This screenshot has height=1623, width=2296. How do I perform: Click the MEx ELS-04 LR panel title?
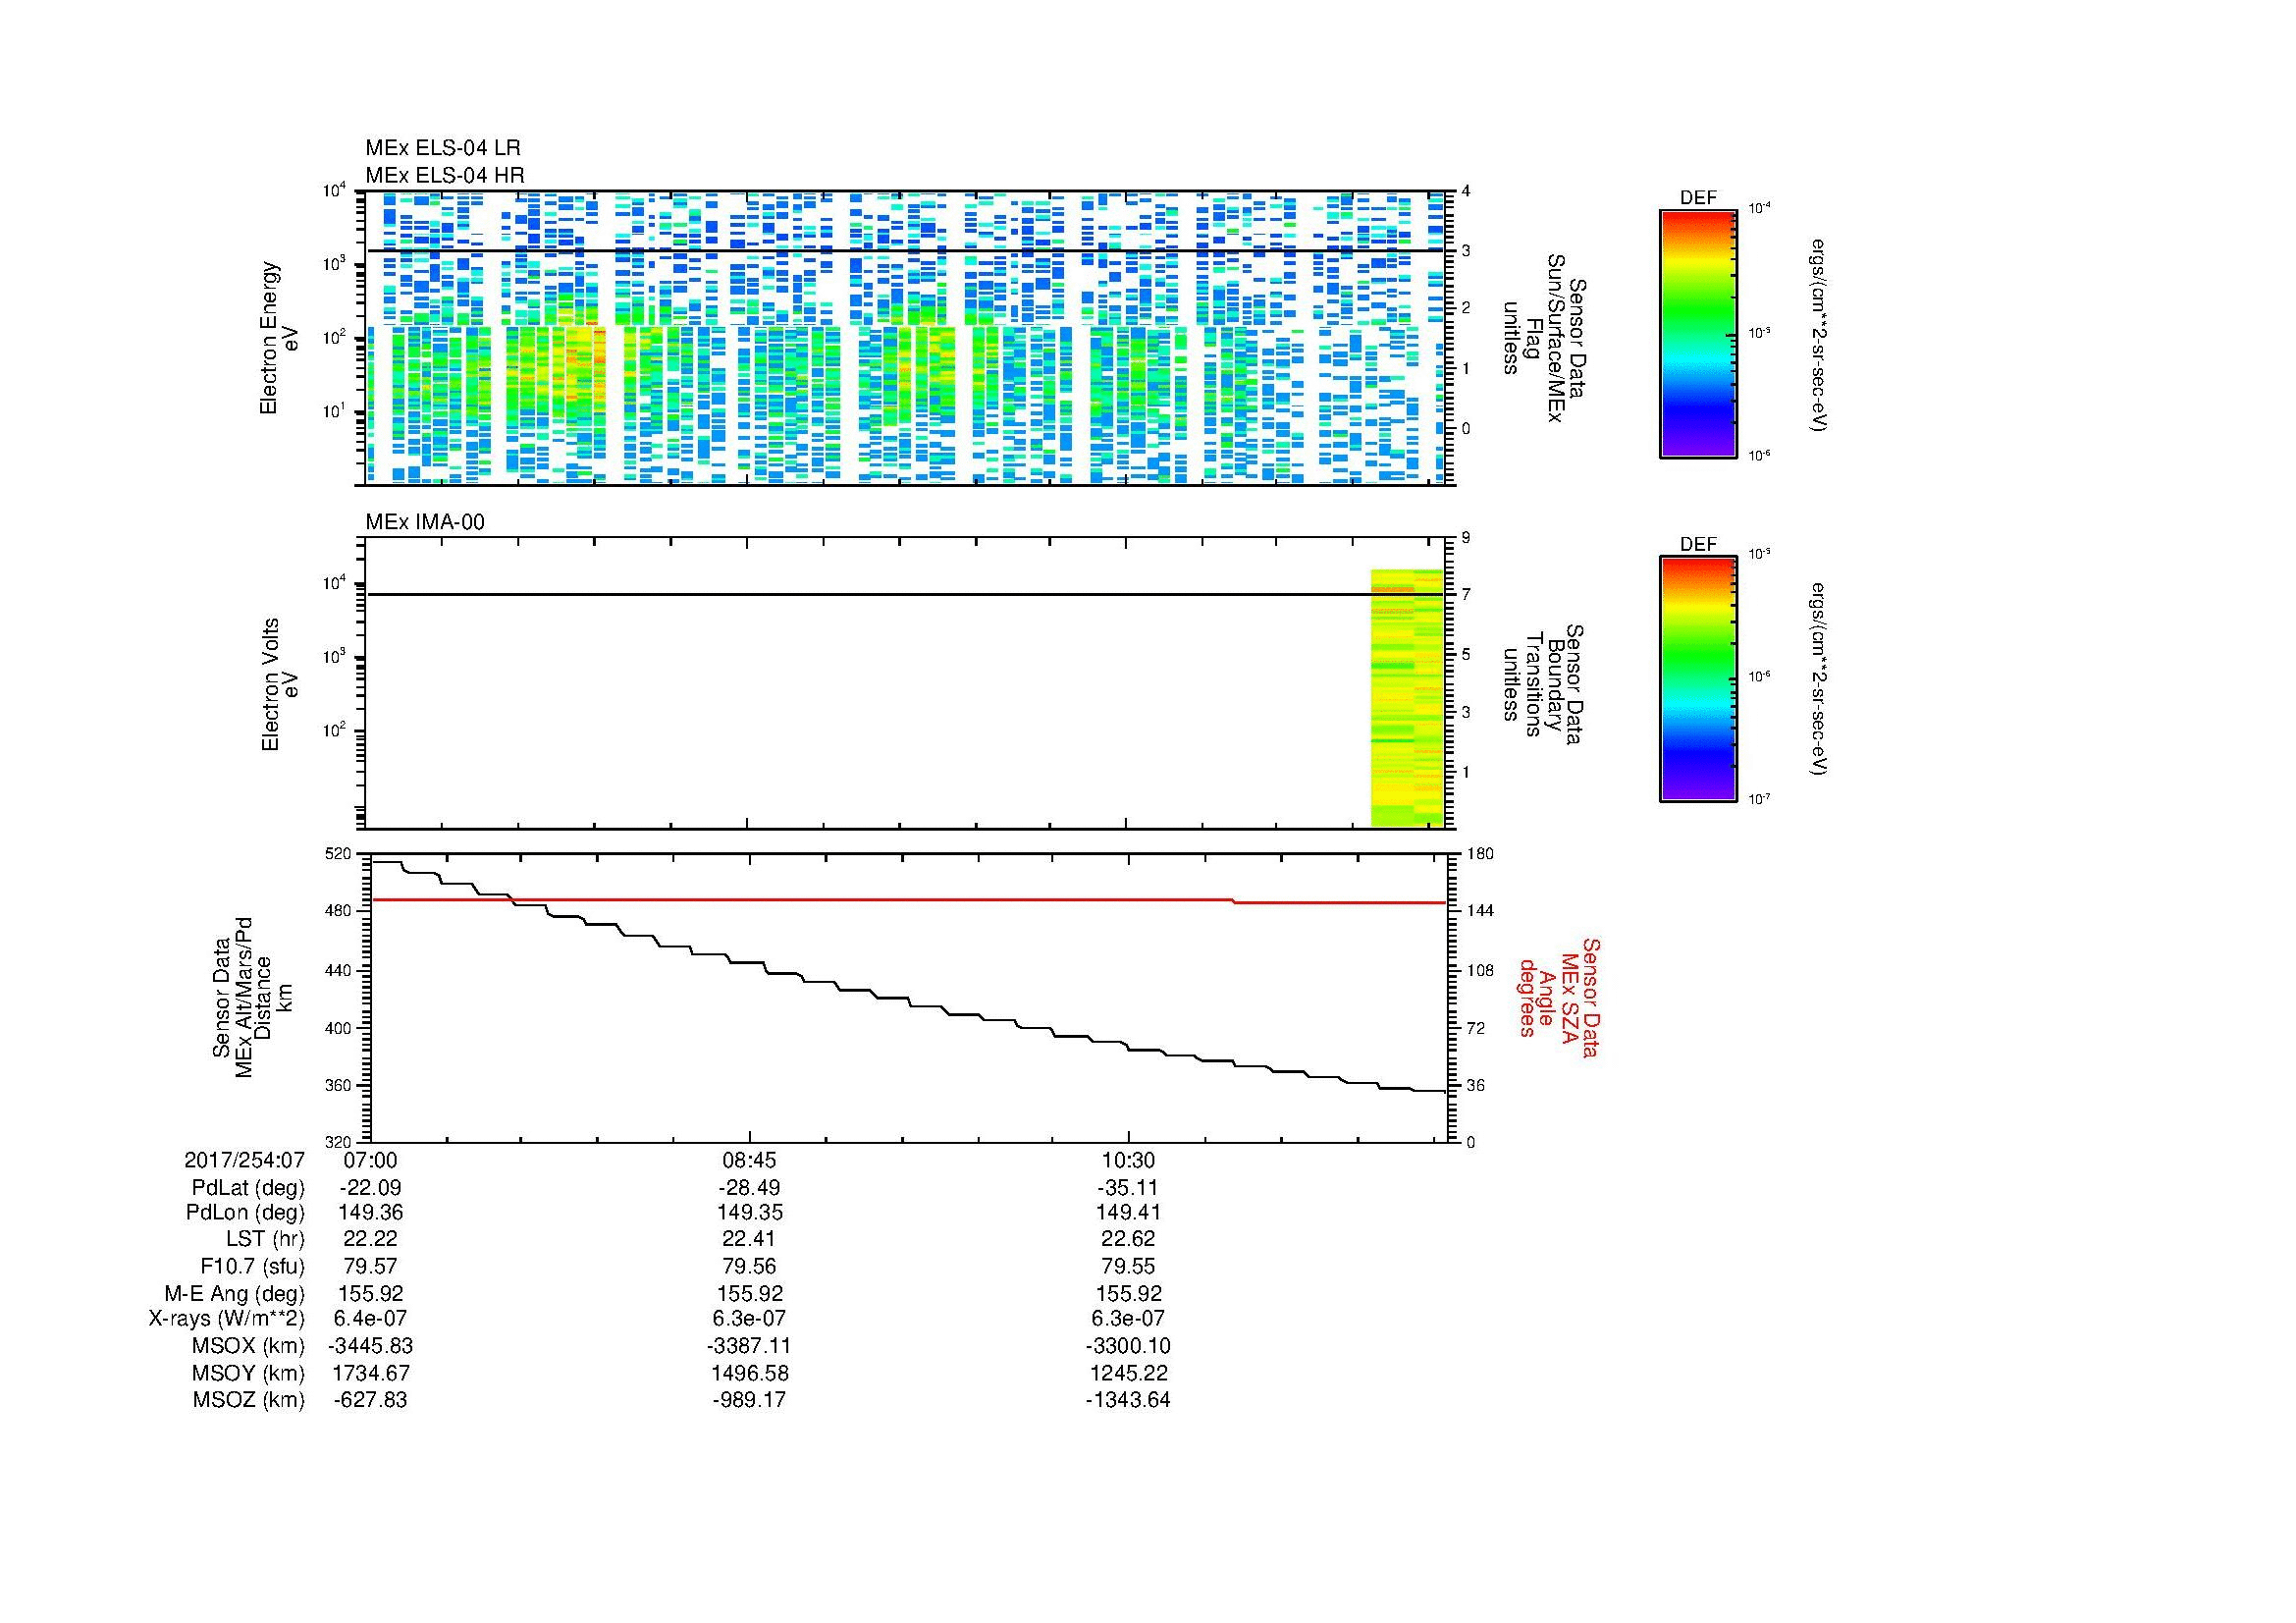click(x=443, y=148)
